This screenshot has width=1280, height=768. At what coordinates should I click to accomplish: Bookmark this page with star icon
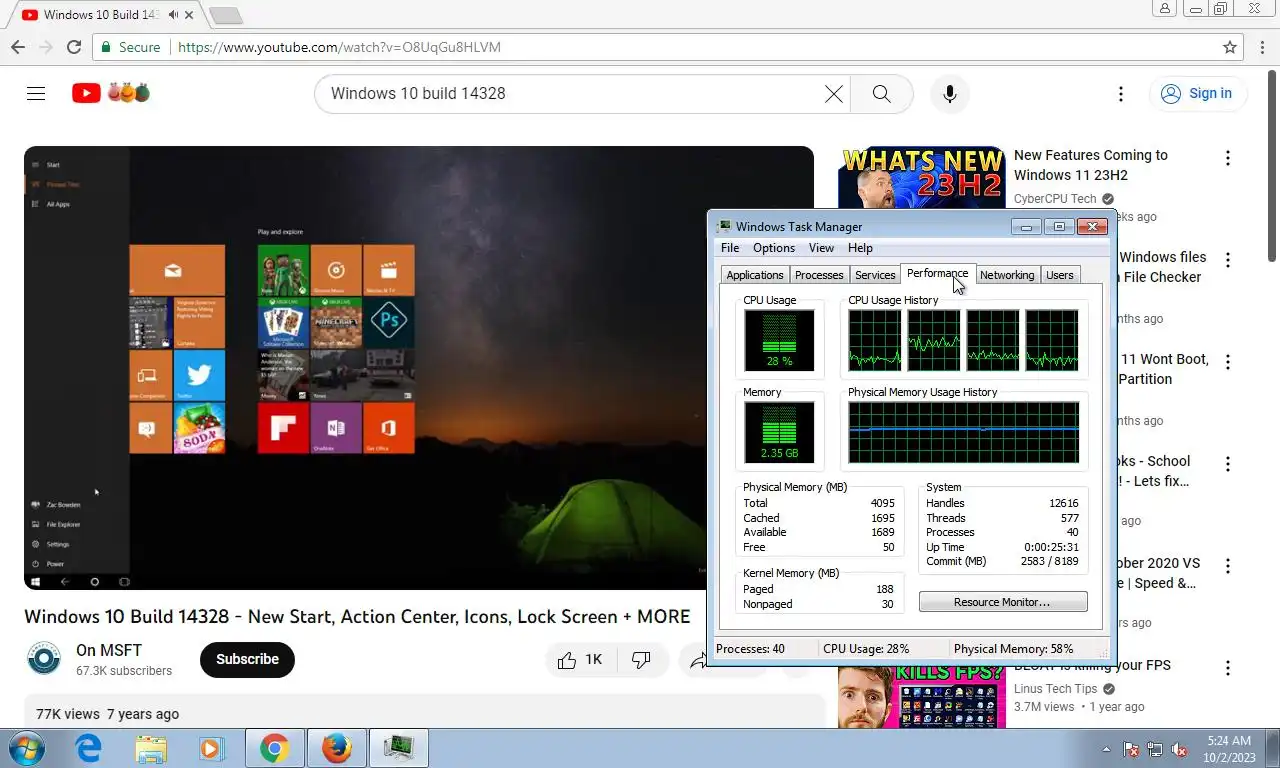pyautogui.click(x=1230, y=47)
